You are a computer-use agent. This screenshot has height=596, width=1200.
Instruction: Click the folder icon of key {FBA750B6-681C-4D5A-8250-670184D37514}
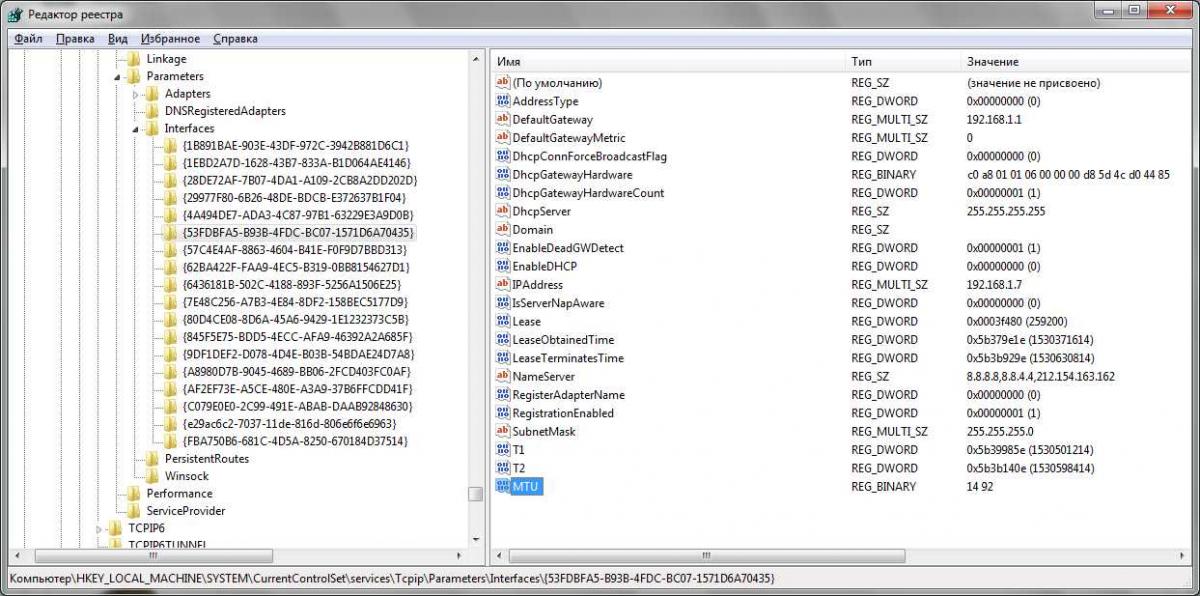[x=171, y=441]
